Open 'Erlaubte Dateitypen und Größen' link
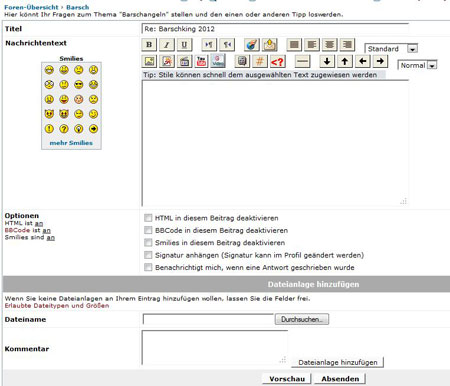Viewport: 450px width, 386px height. tap(57, 306)
